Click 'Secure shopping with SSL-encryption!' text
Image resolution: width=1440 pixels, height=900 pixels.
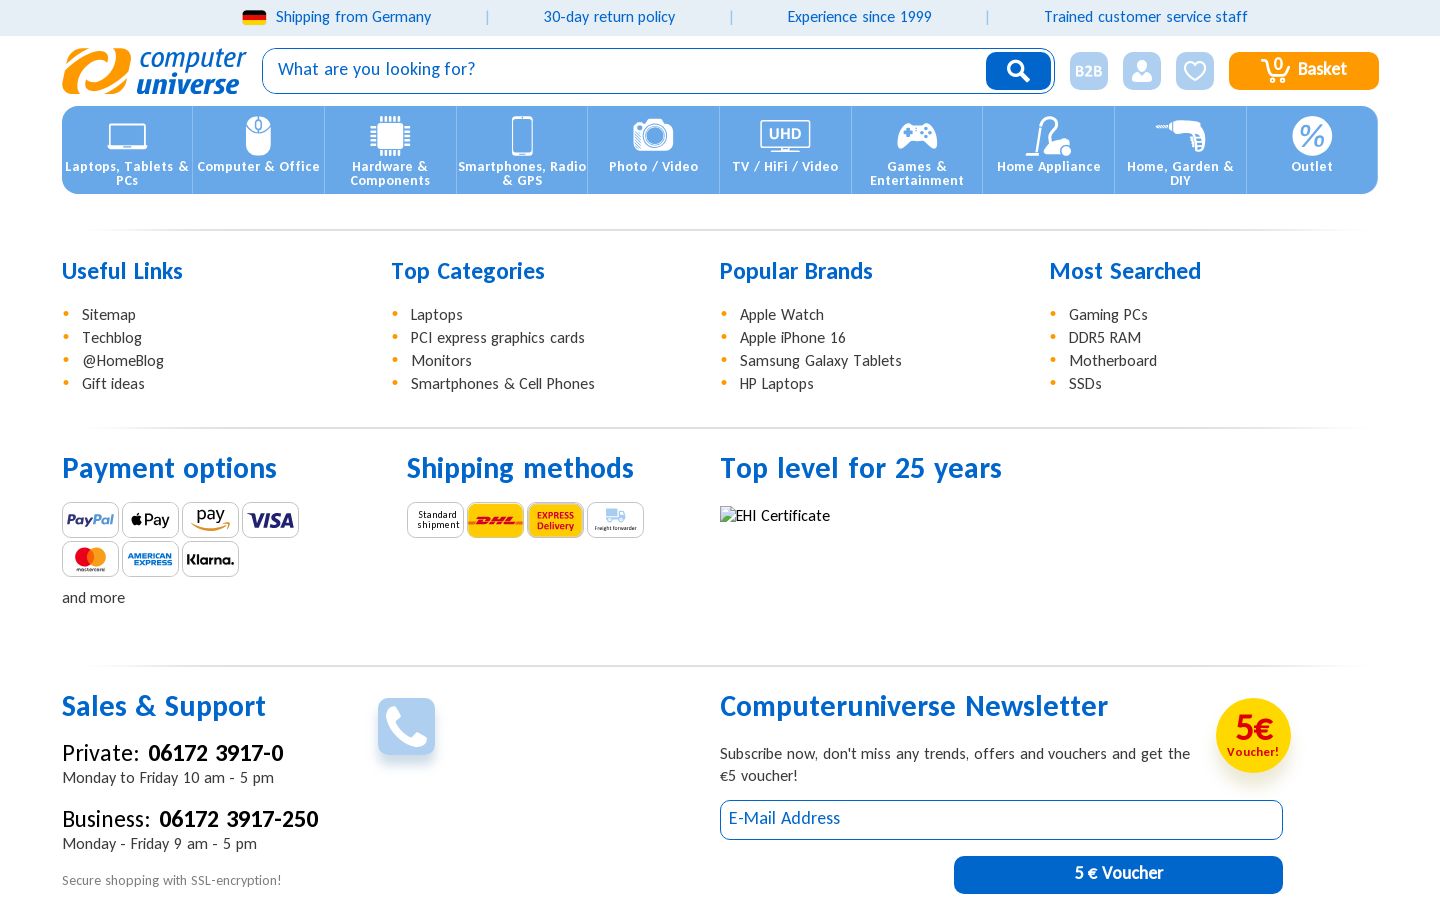coord(172,881)
